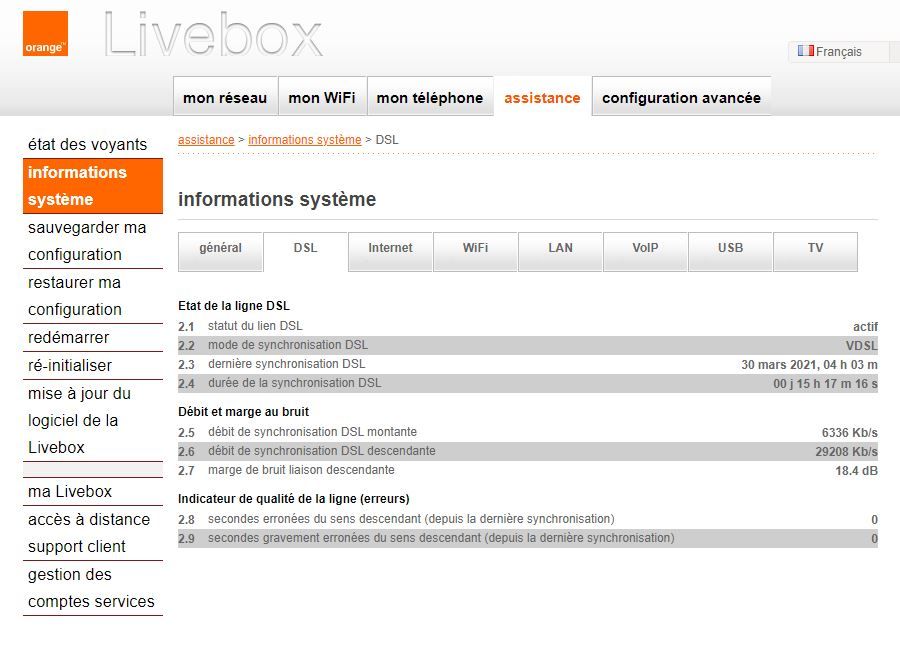Go to configuration avancée
The width and height of the screenshot is (900, 647).
coord(681,97)
